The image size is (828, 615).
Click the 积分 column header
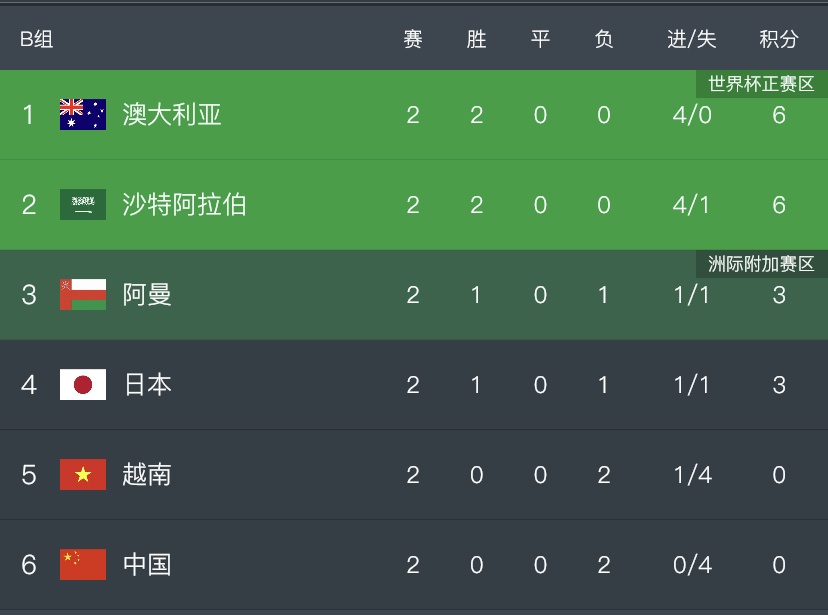[x=779, y=39]
